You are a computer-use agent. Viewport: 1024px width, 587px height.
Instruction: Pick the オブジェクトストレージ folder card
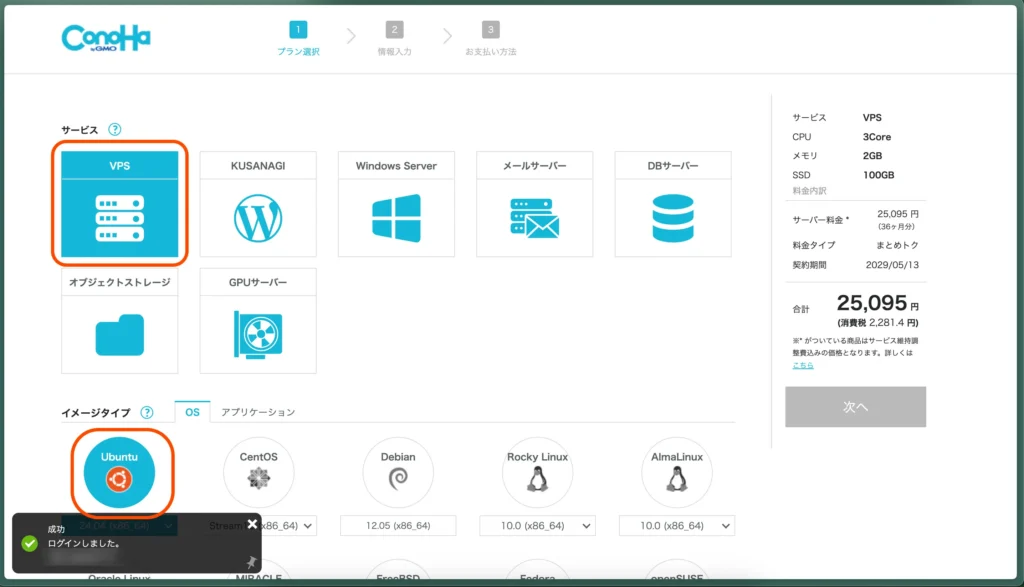click(x=120, y=321)
